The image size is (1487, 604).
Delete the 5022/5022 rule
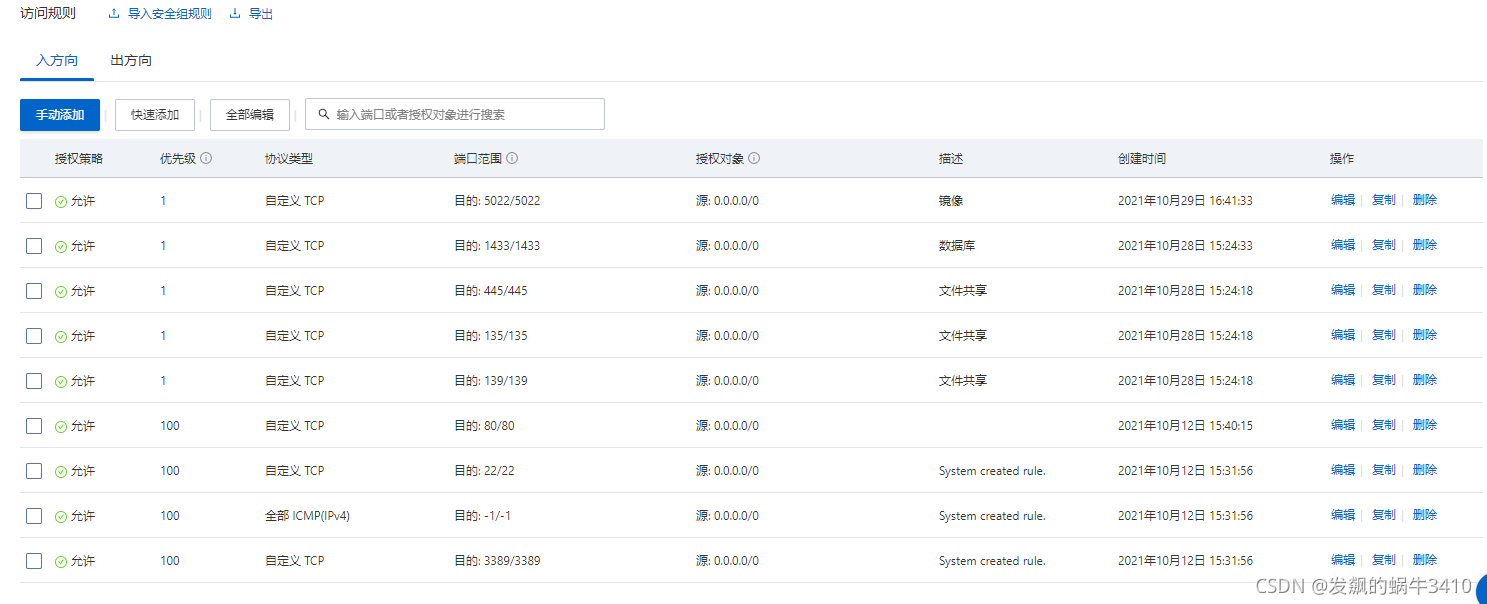tap(1425, 200)
